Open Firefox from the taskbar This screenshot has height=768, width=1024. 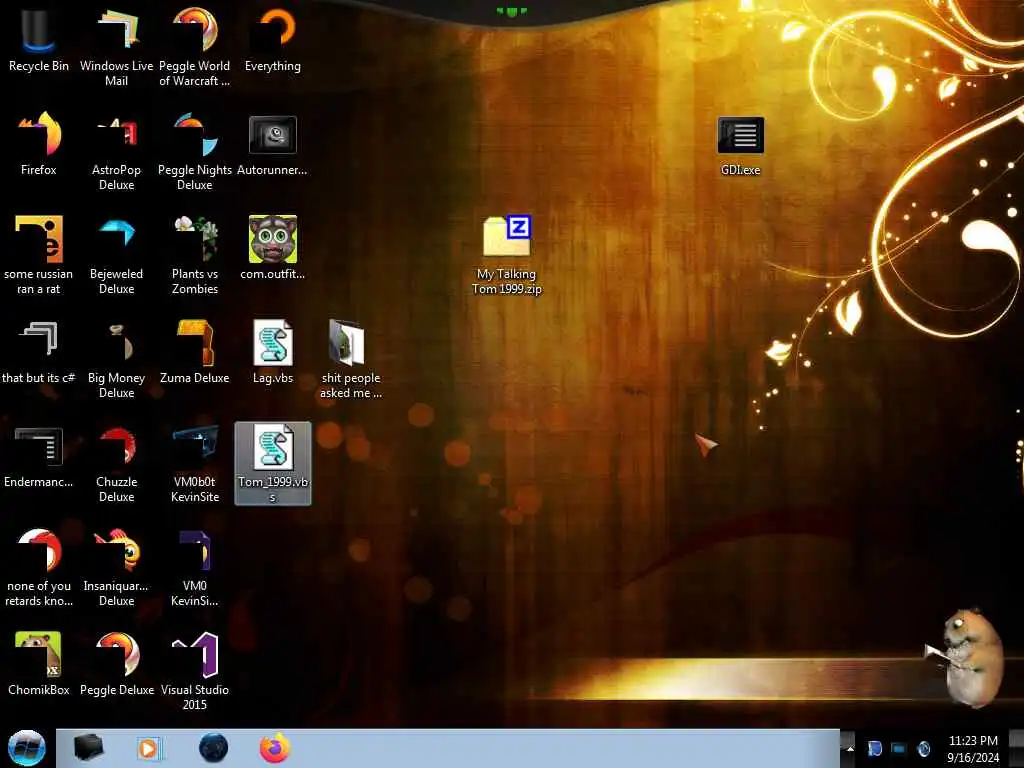click(275, 748)
